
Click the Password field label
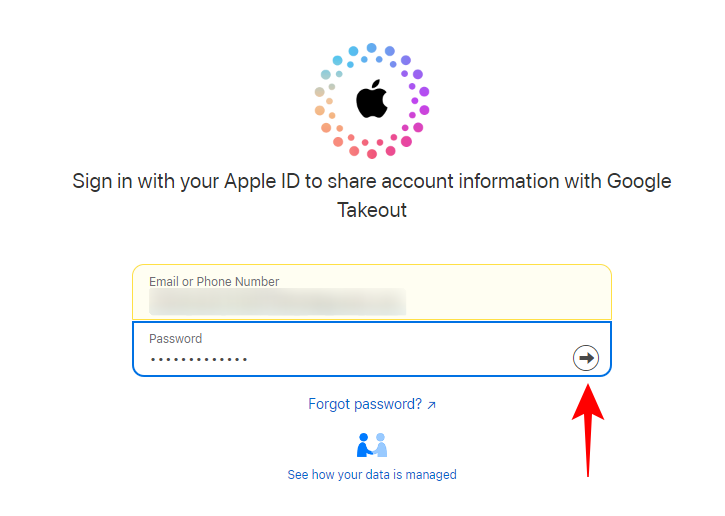[175, 339]
